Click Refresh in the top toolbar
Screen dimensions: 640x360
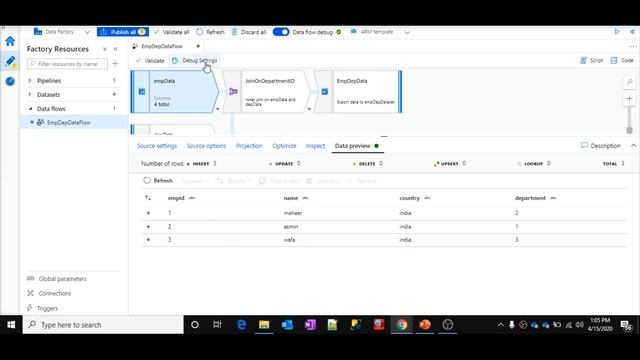pyautogui.click(x=211, y=32)
